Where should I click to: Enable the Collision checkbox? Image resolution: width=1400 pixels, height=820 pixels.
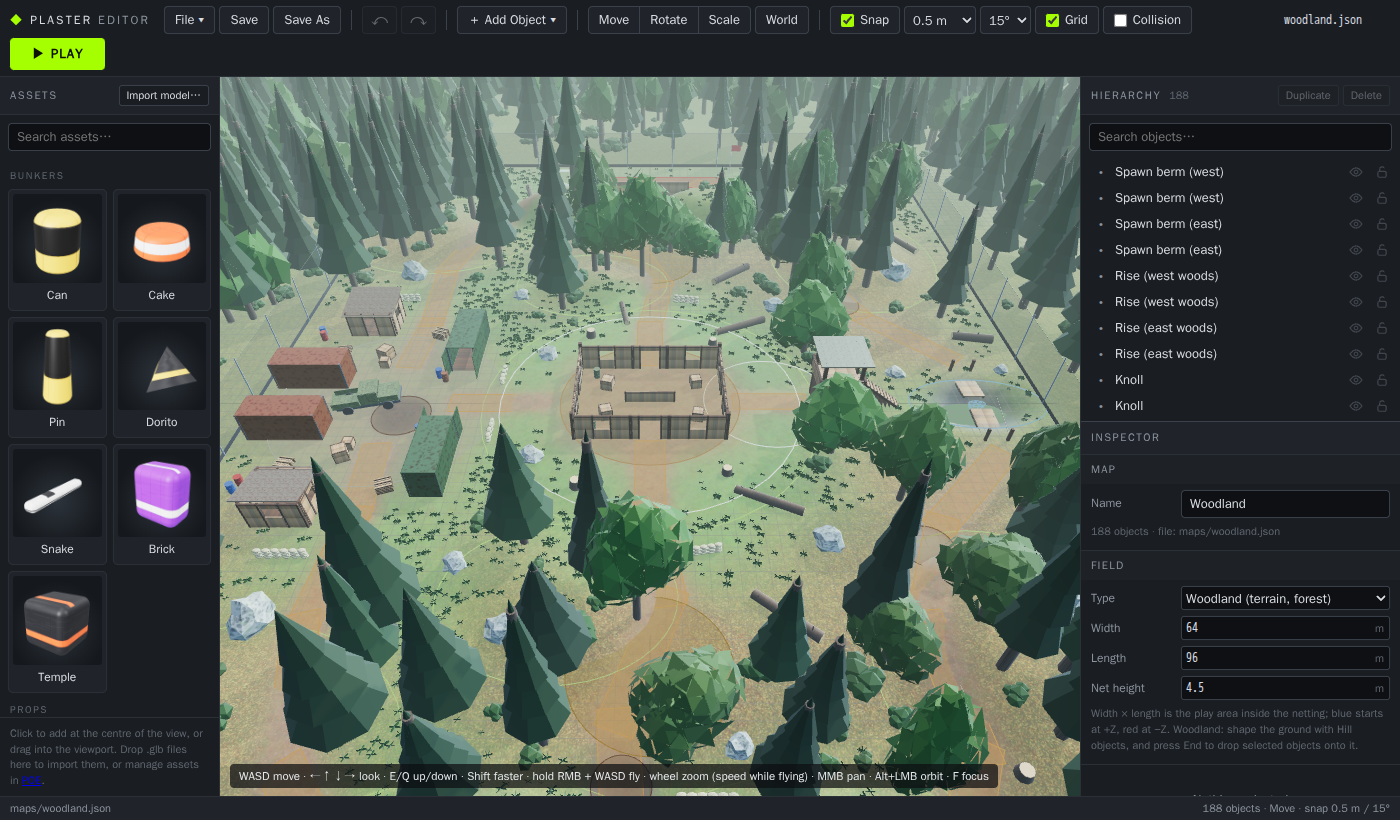1120,20
